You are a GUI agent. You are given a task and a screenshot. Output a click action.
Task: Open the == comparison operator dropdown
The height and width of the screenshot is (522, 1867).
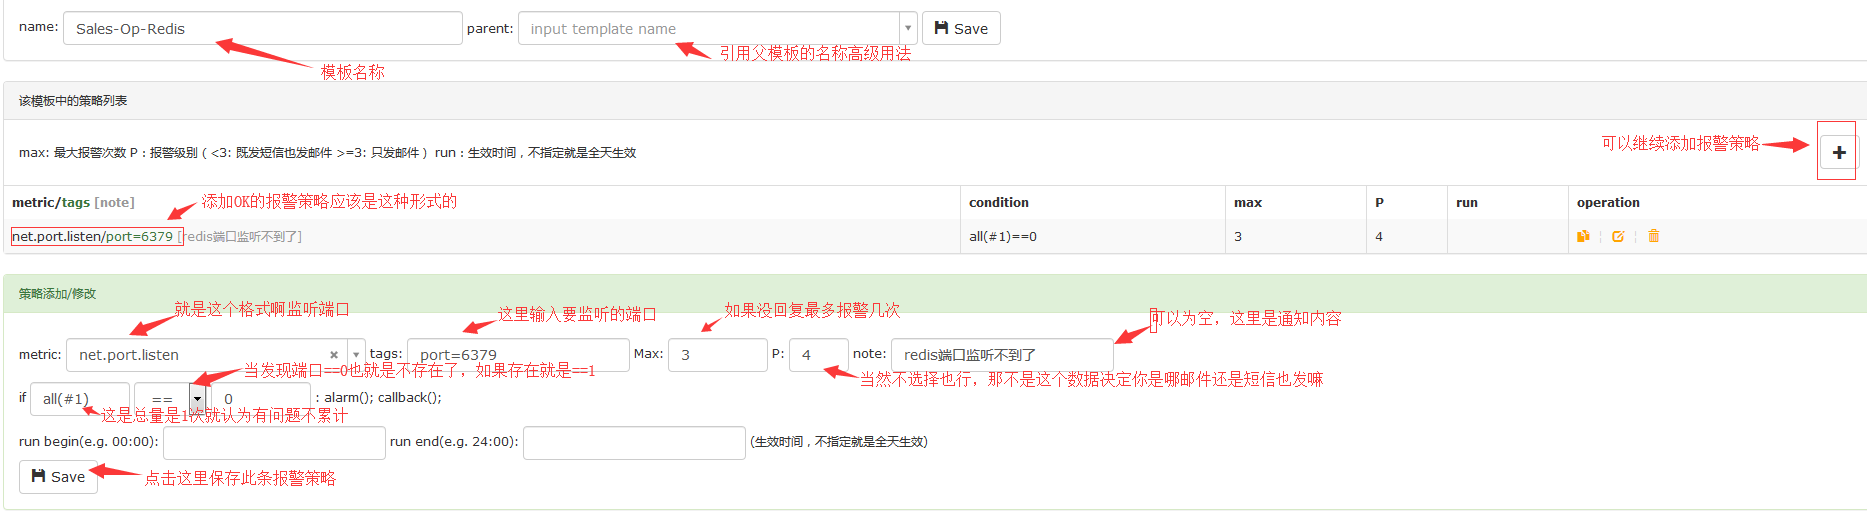tap(197, 399)
